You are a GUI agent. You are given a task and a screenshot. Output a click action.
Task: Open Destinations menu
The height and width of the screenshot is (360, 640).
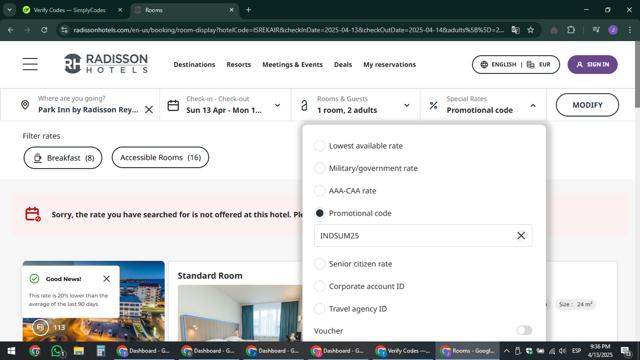[x=194, y=64]
